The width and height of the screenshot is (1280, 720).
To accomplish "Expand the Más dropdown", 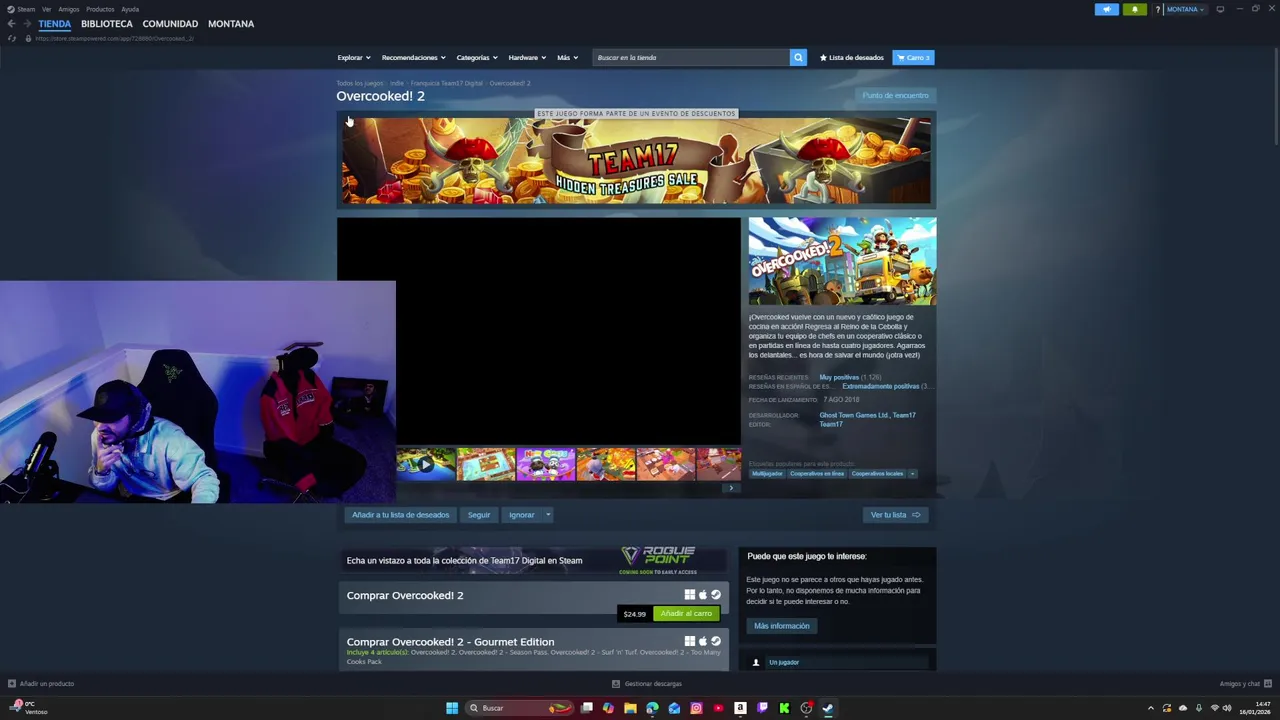I will coord(567,57).
